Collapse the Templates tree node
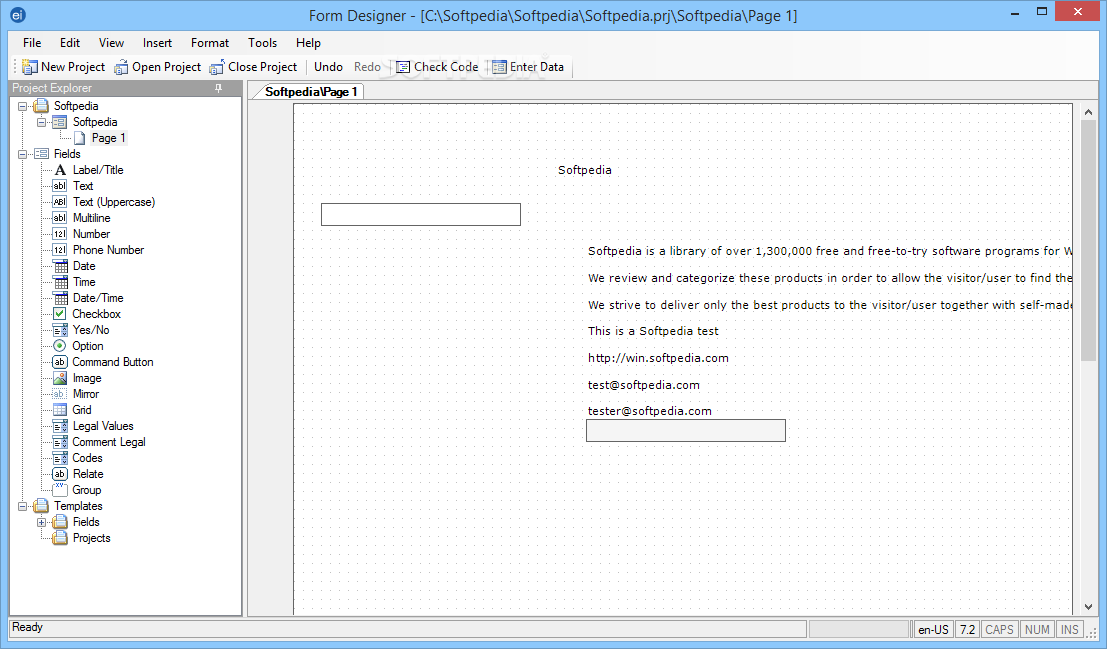The image size is (1107, 649). tap(23, 506)
